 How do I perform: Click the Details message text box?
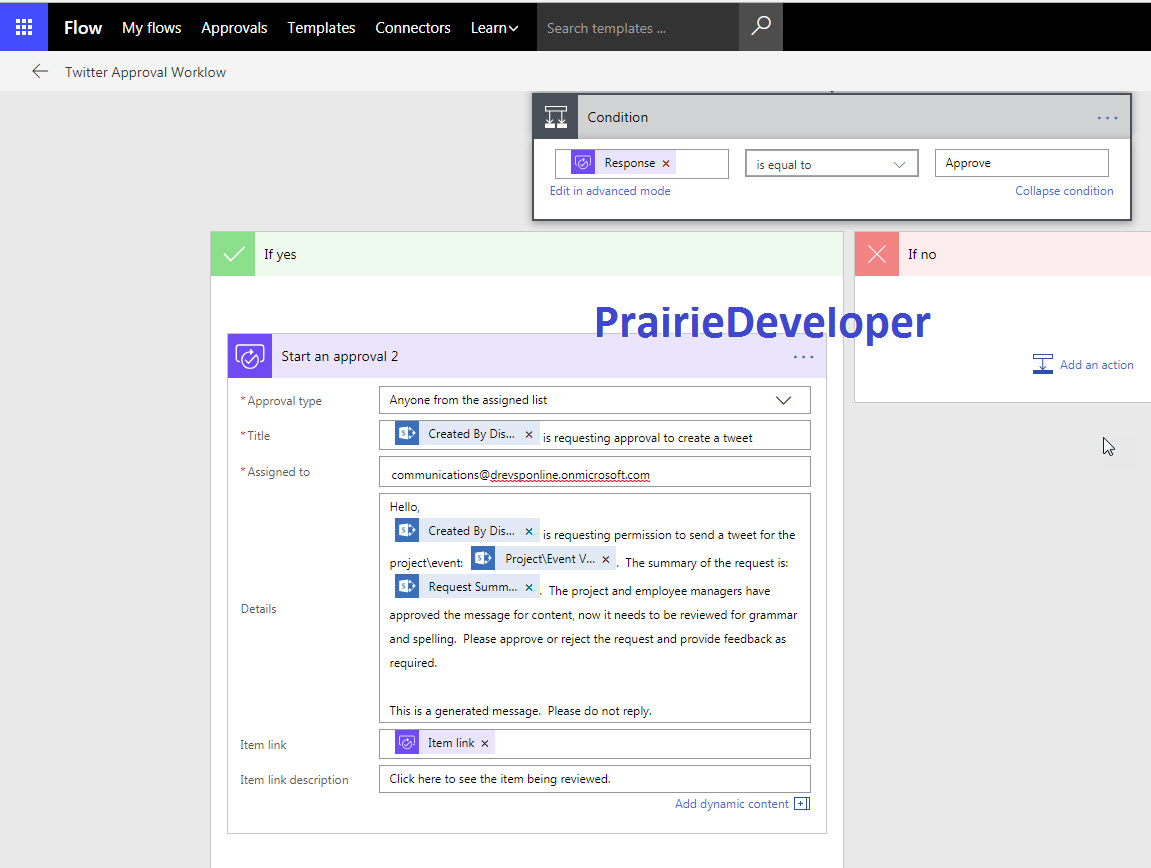595,608
